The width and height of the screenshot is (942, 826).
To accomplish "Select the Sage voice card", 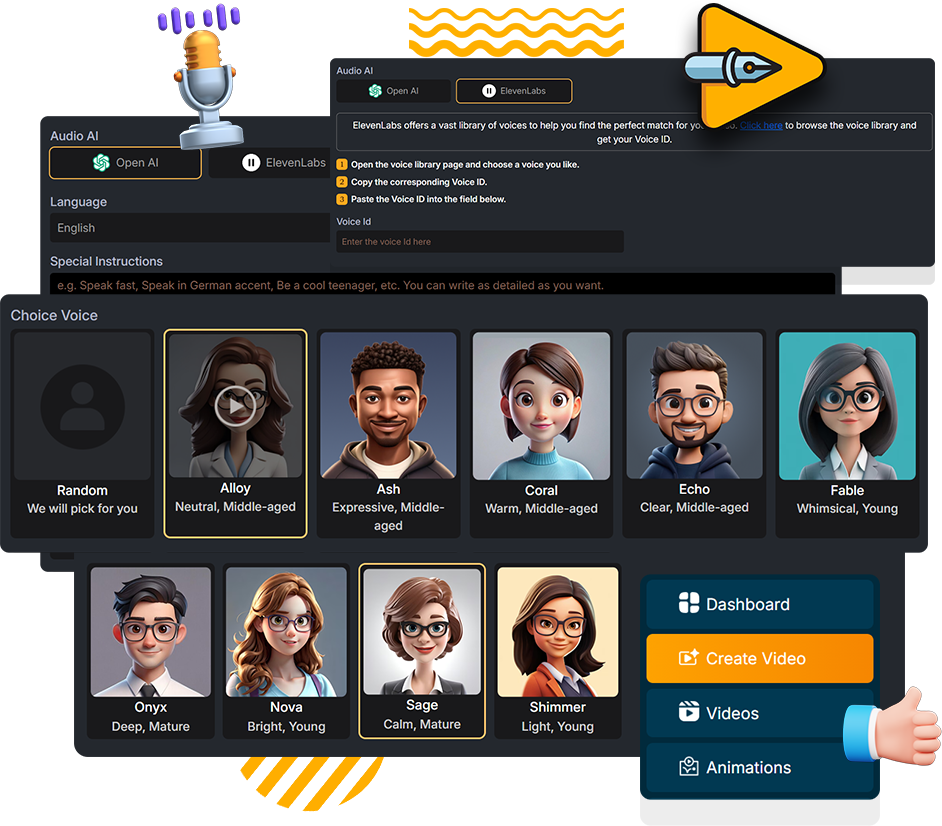I will point(422,651).
